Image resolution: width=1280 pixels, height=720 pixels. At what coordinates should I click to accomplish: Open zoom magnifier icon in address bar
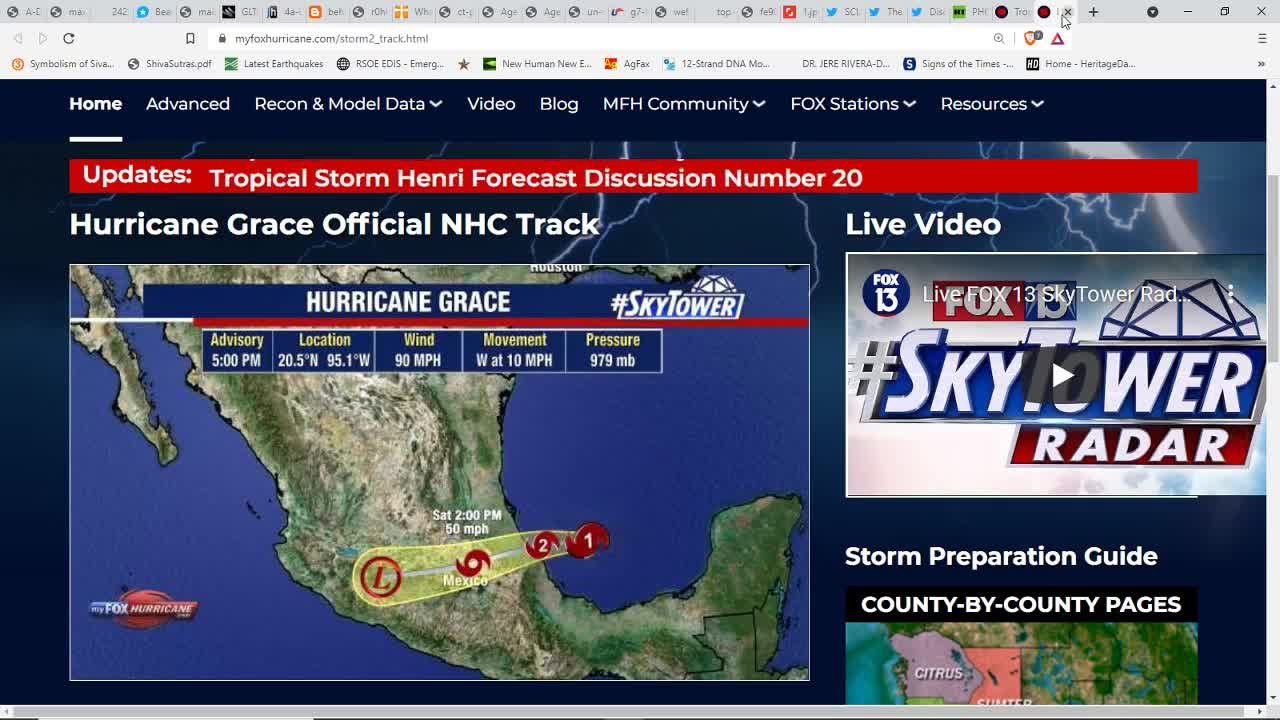999,38
